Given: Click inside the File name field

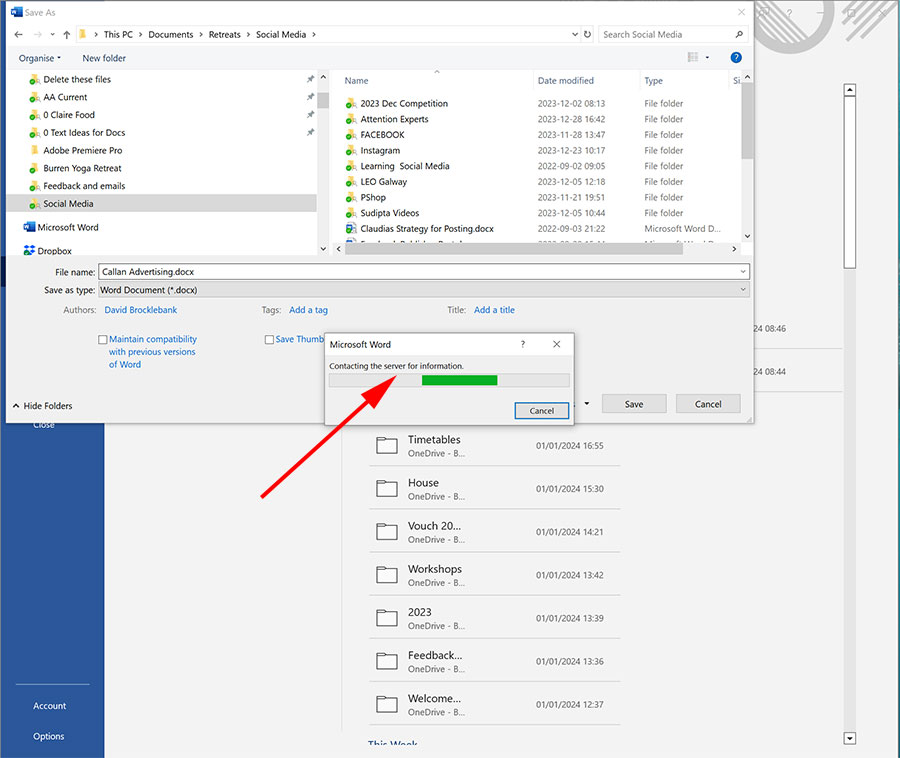Looking at the screenshot, I should pyautogui.click(x=400, y=271).
